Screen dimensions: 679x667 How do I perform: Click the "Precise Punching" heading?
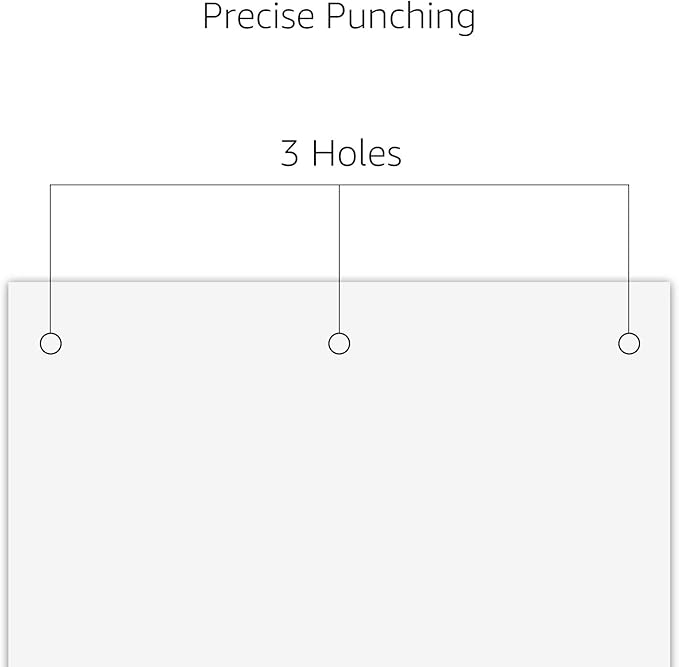coord(339,17)
